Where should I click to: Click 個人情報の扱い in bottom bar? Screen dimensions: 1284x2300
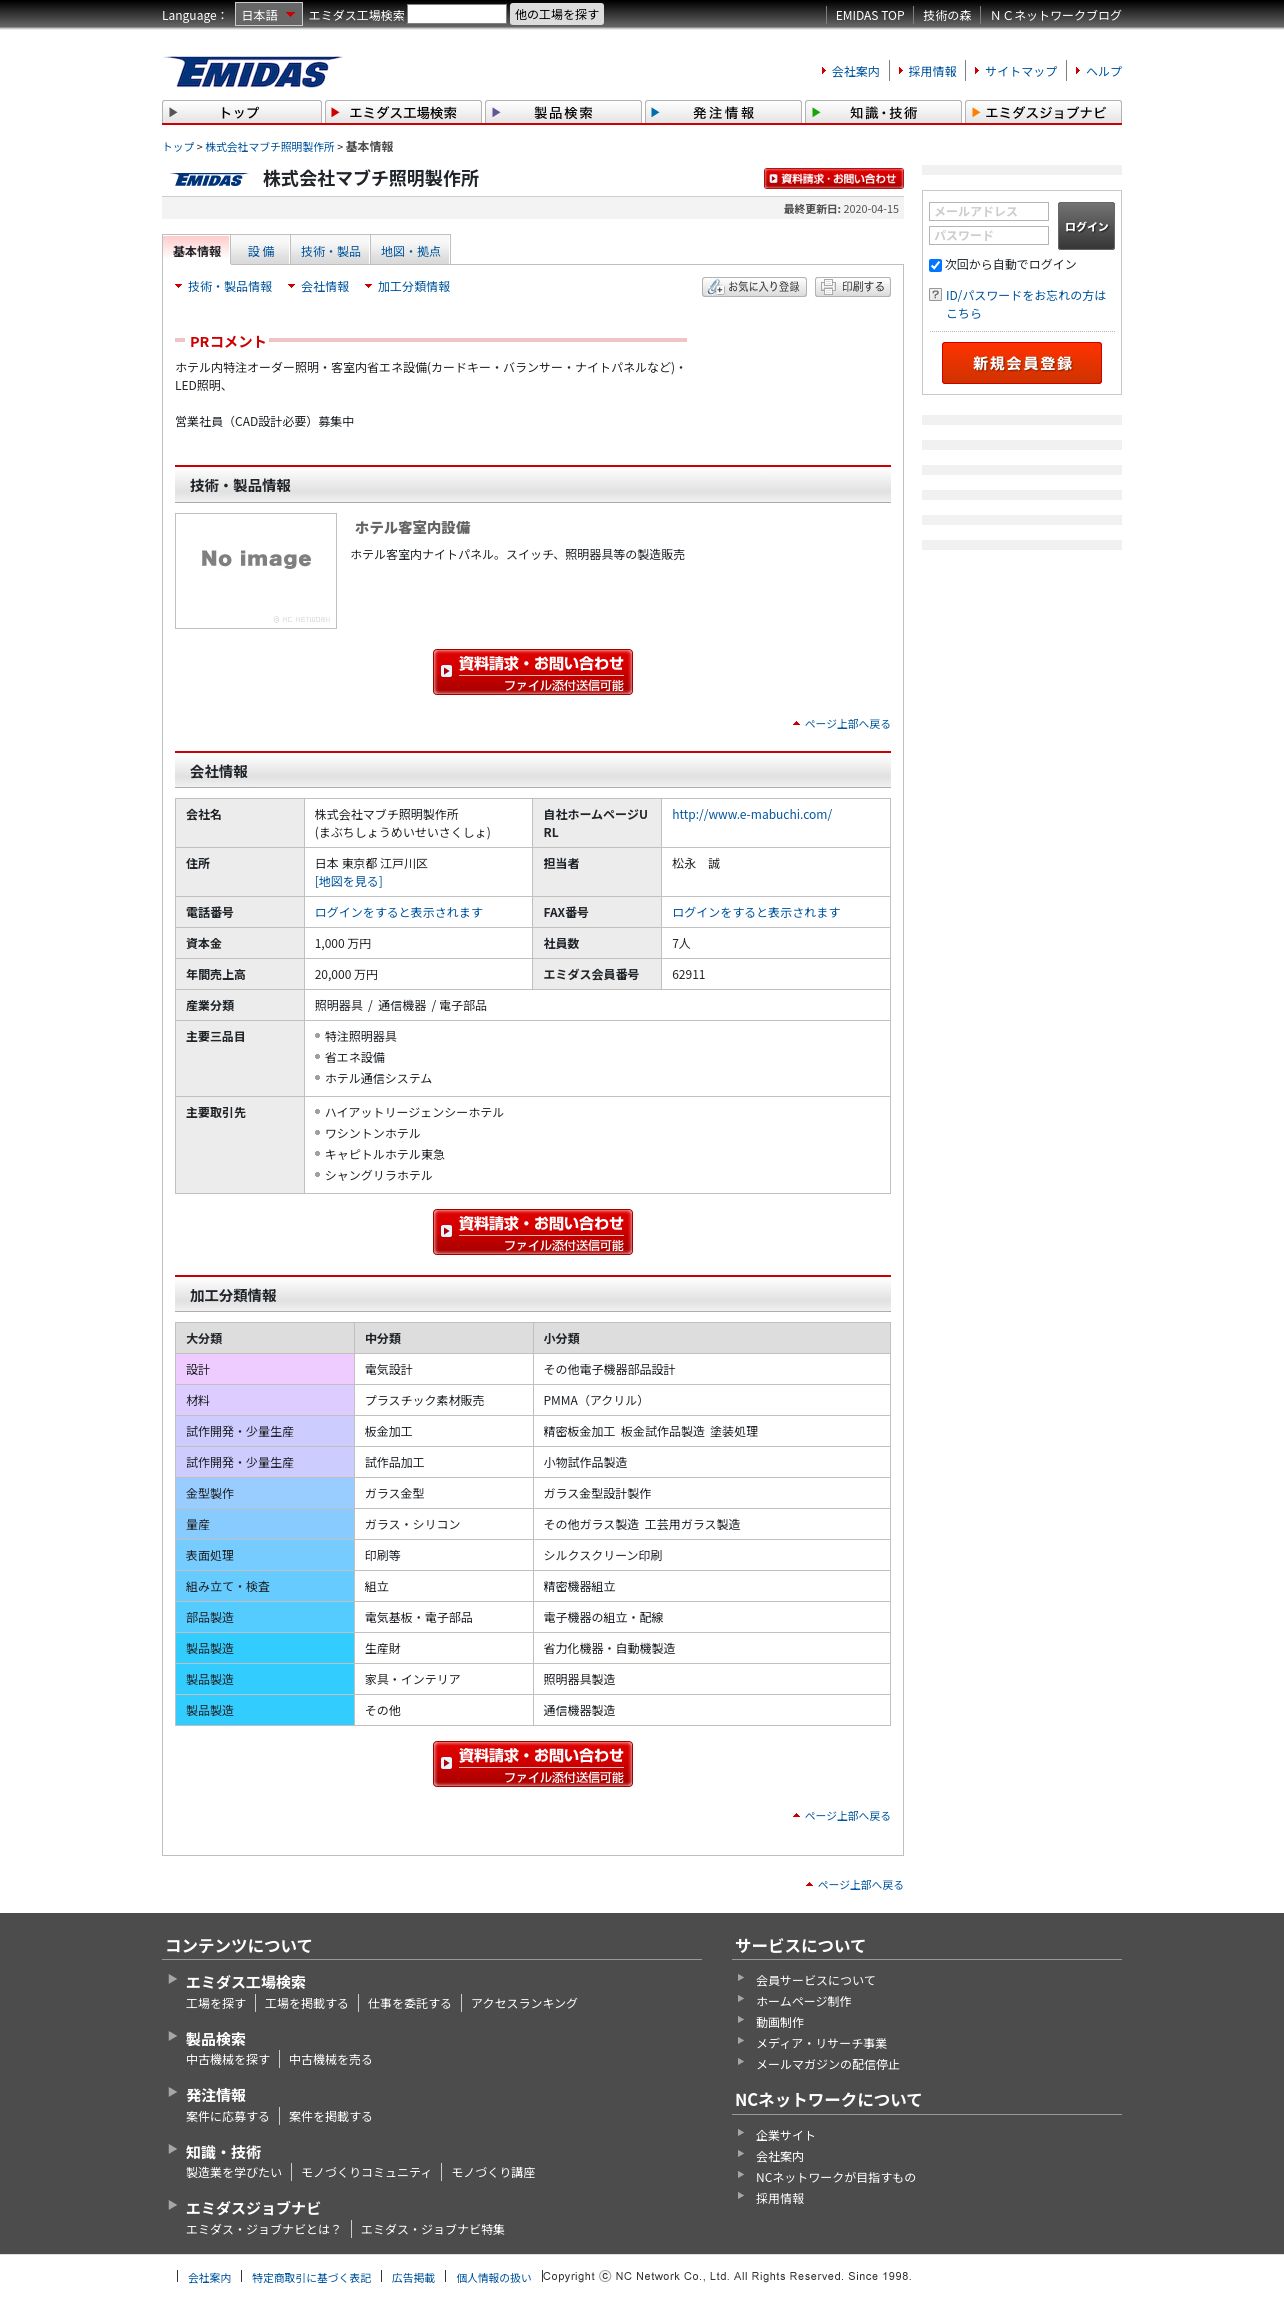click(x=494, y=2278)
